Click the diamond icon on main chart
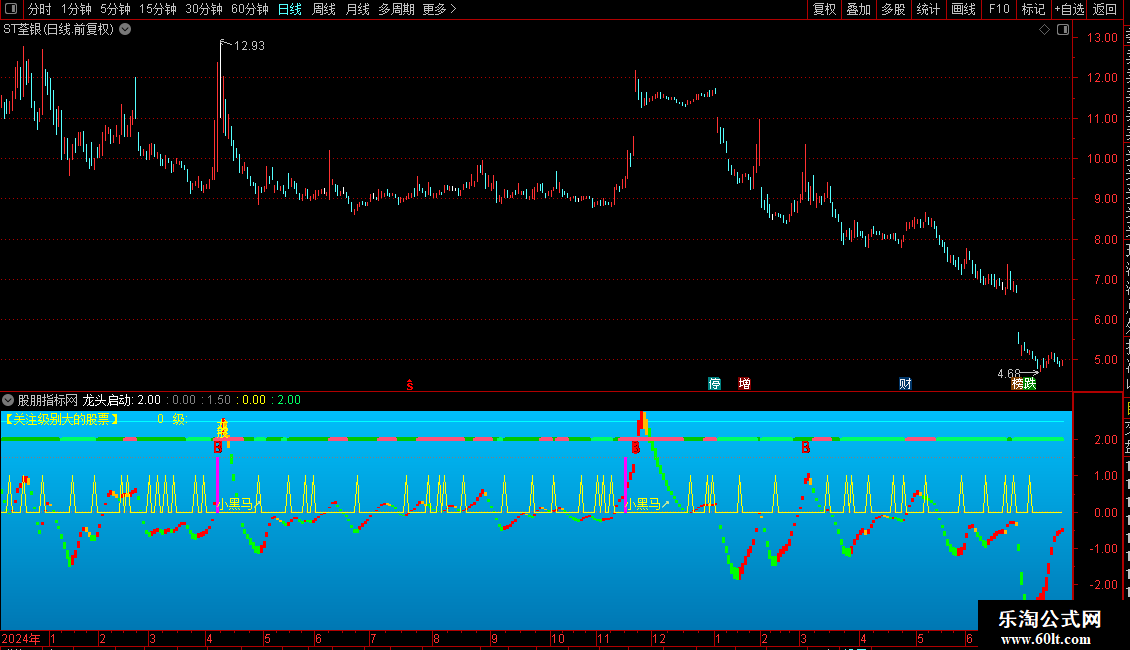 (1044, 30)
